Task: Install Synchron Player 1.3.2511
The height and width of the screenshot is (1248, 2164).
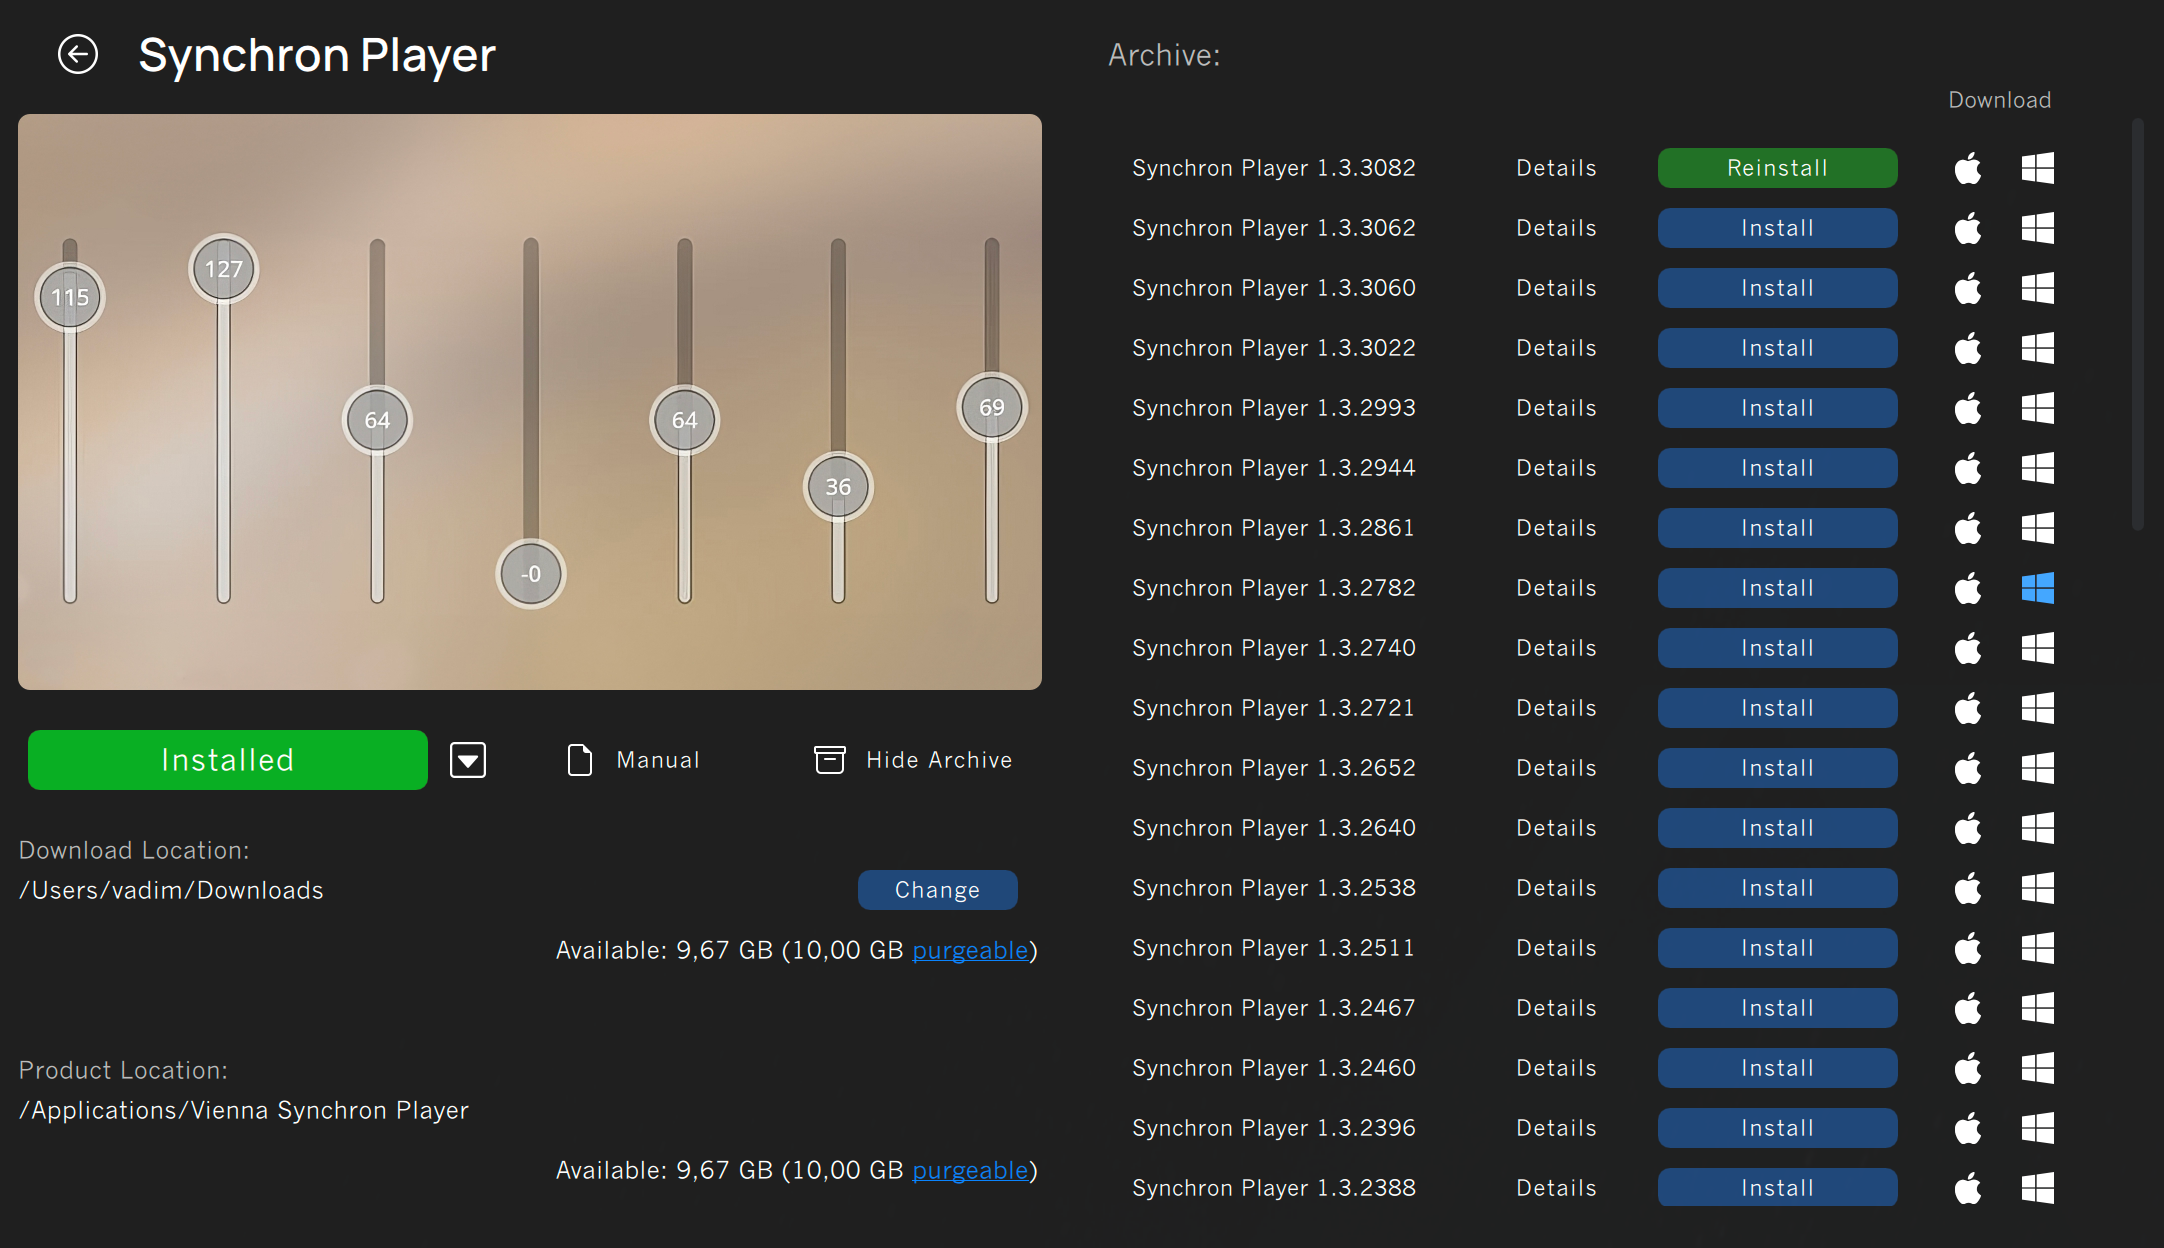Action: click(1778, 948)
